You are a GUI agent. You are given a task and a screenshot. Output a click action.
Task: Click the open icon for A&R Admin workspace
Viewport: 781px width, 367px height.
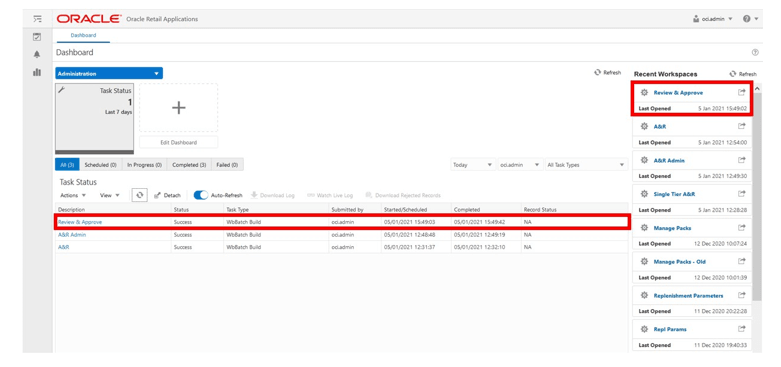[741, 160]
